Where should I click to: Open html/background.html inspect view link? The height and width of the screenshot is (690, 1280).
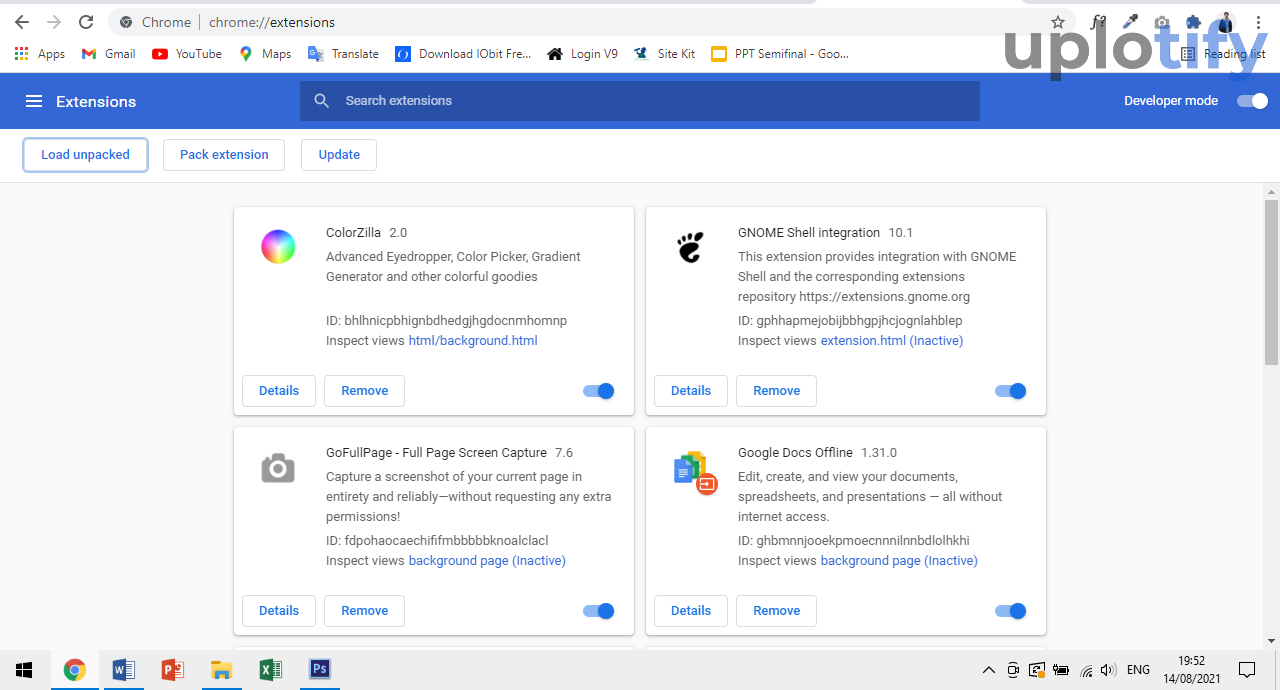(x=473, y=341)
